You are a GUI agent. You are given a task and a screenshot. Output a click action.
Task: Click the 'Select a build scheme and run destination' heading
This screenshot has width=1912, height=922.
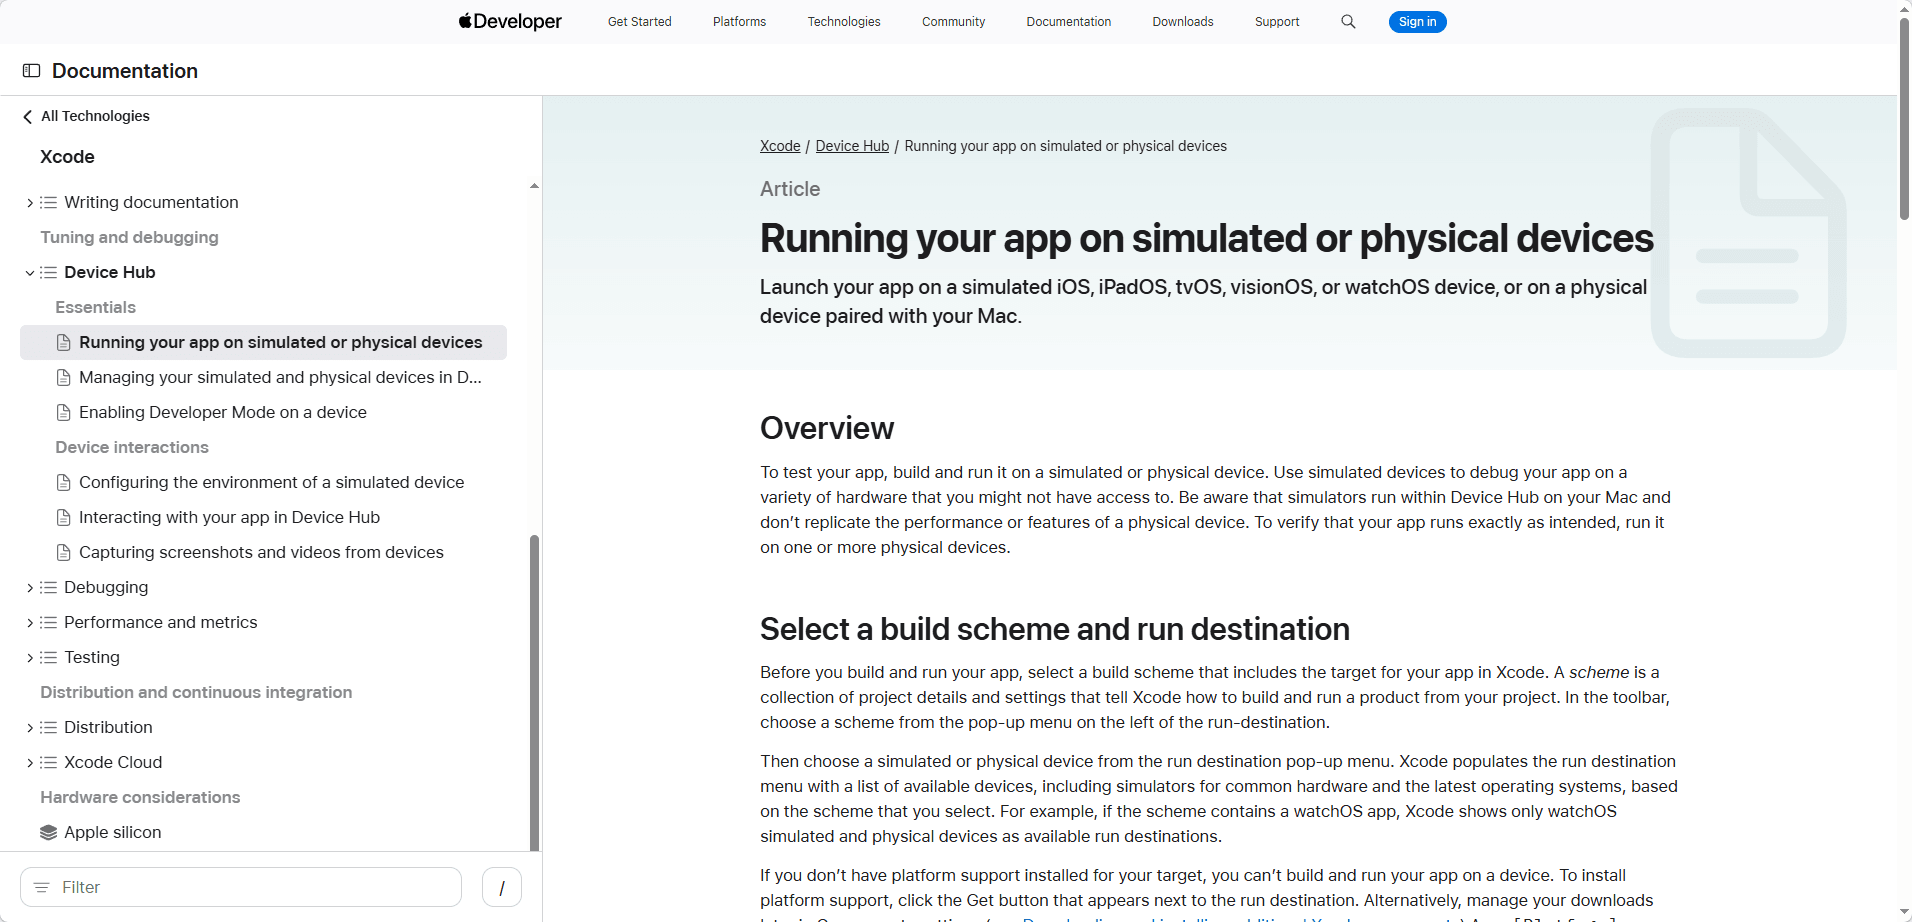coord(1055,629)
